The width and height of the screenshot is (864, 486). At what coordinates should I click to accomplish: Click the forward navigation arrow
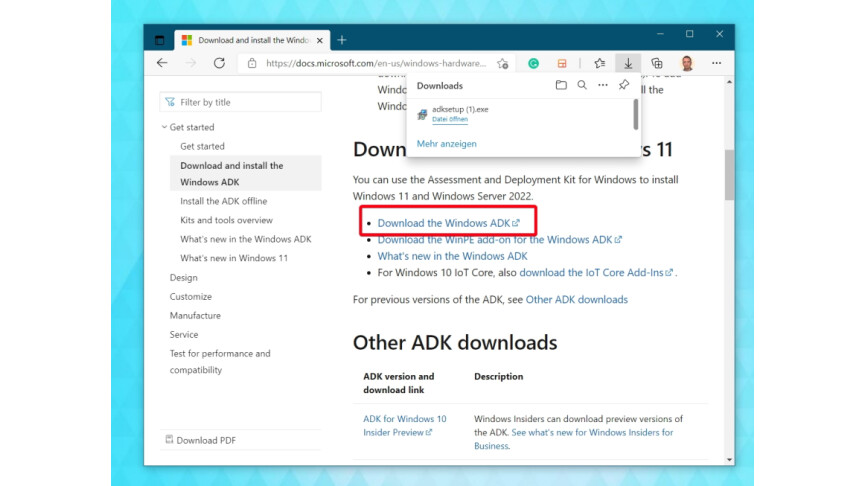(191, 63)
